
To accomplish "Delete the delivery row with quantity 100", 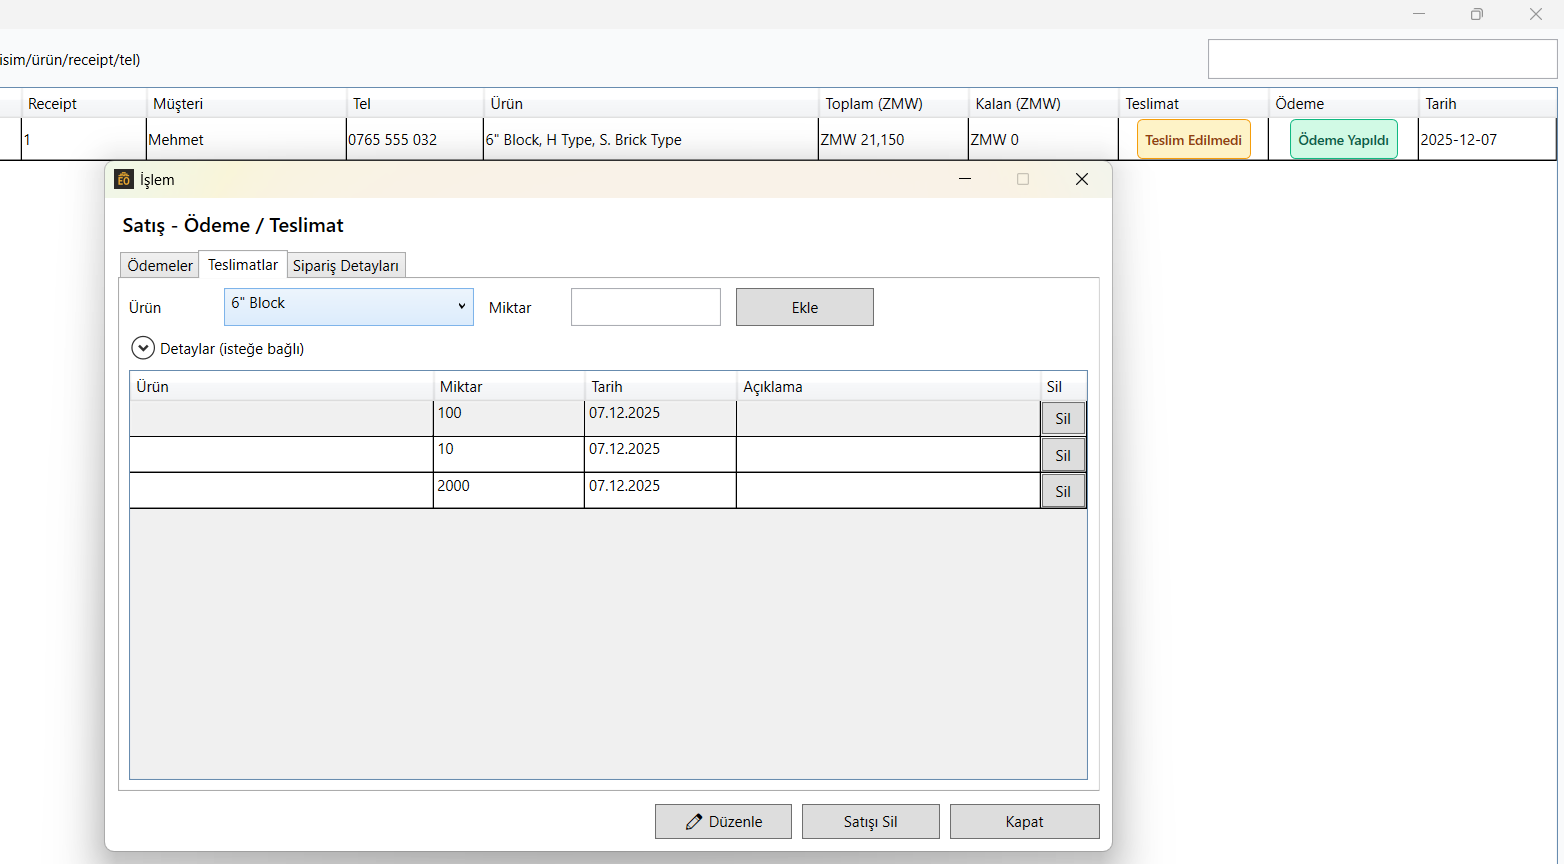I will [x=1063, y=418].
